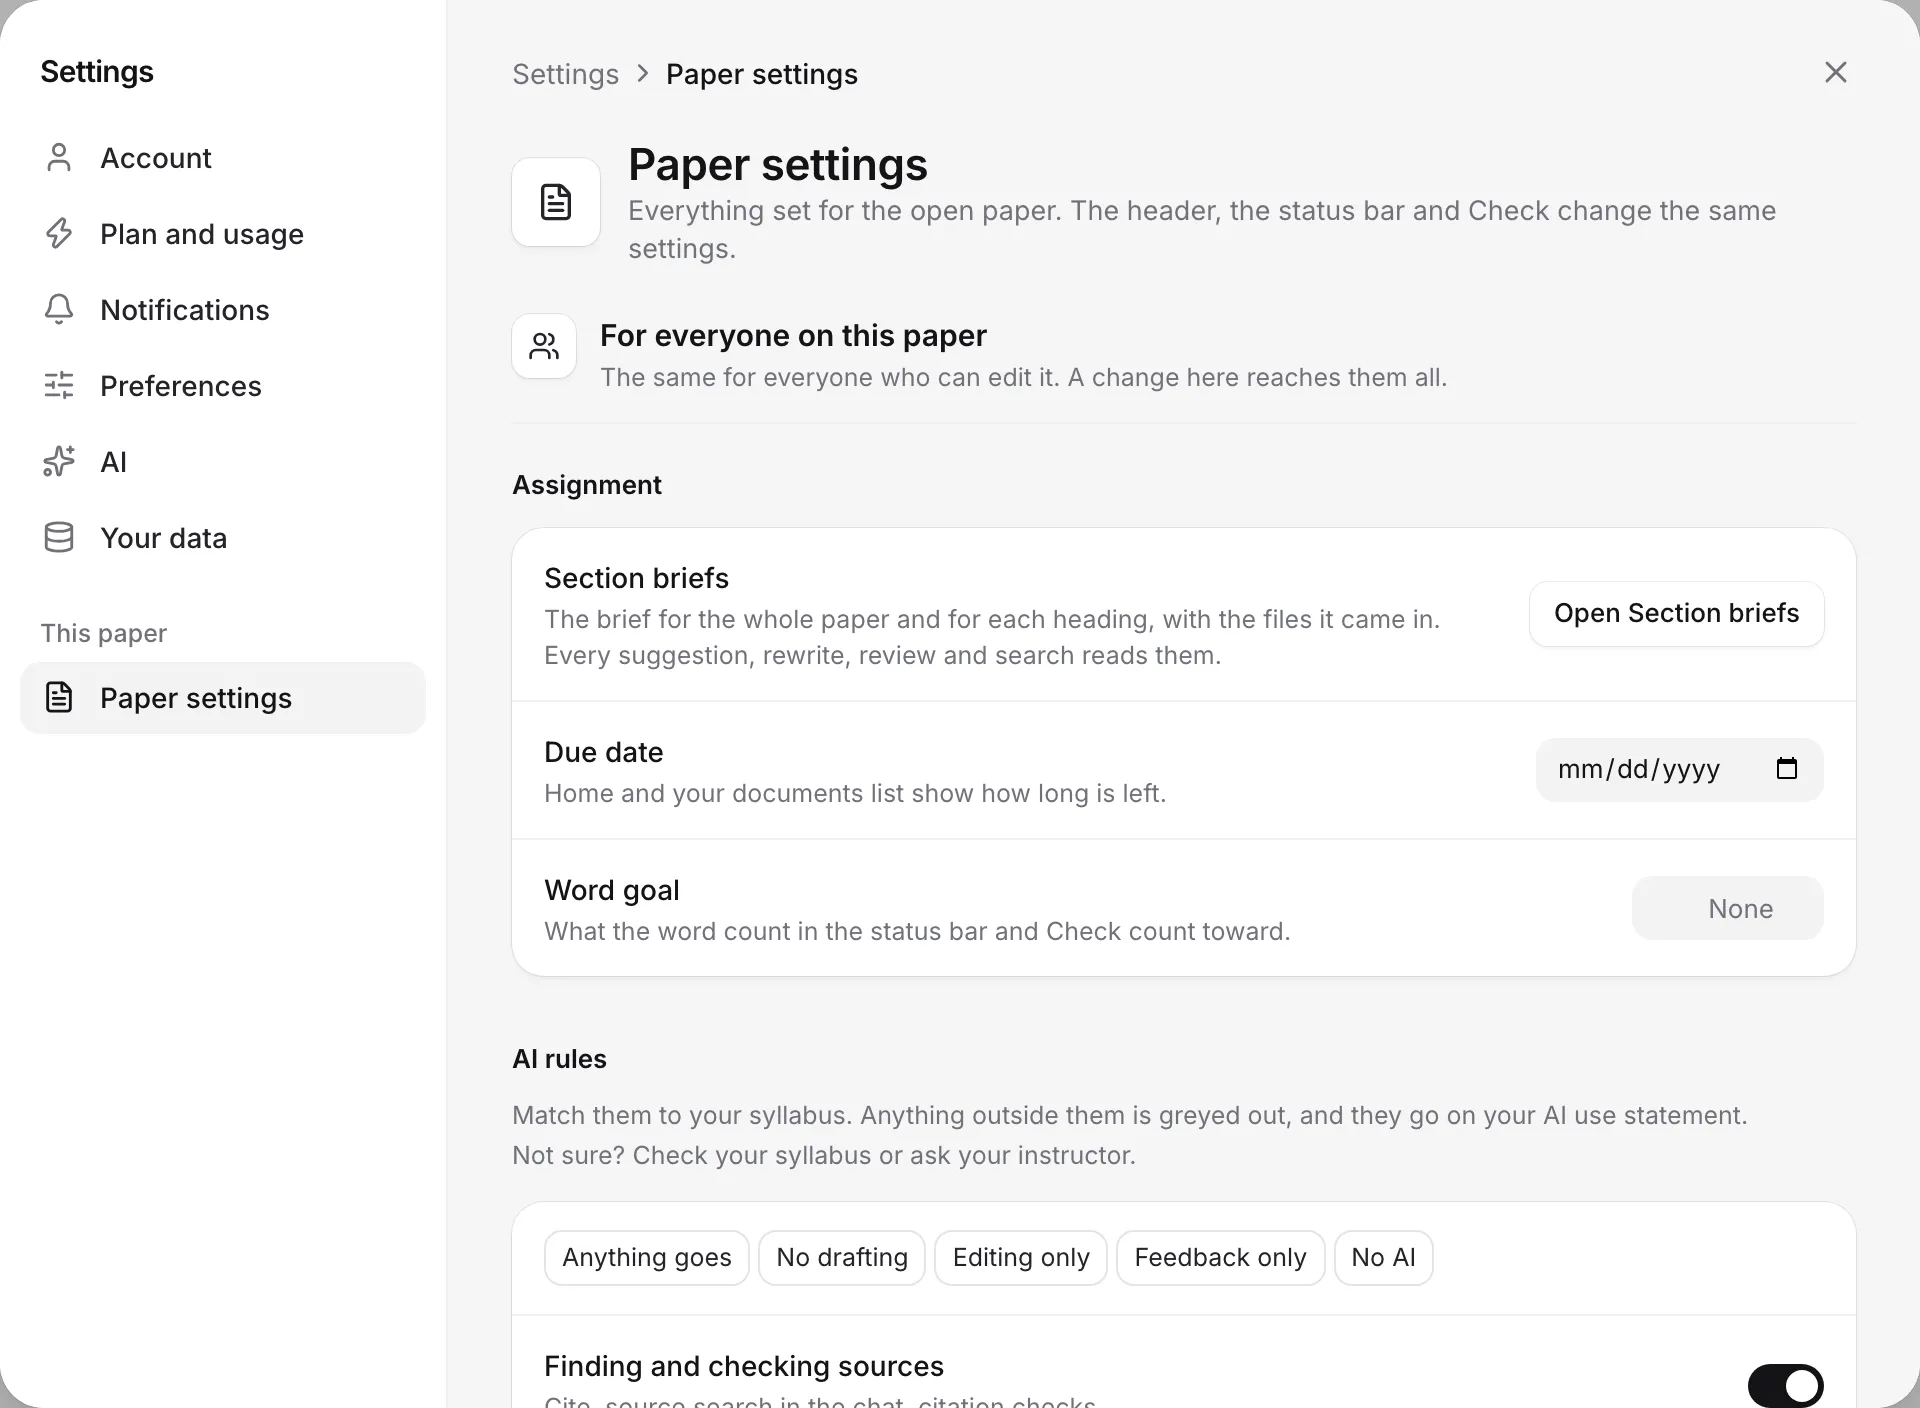Select the No AI rule
Viewport: 1920px width, 1408px height.
pyautogui.click(x=1384, y=1258)
